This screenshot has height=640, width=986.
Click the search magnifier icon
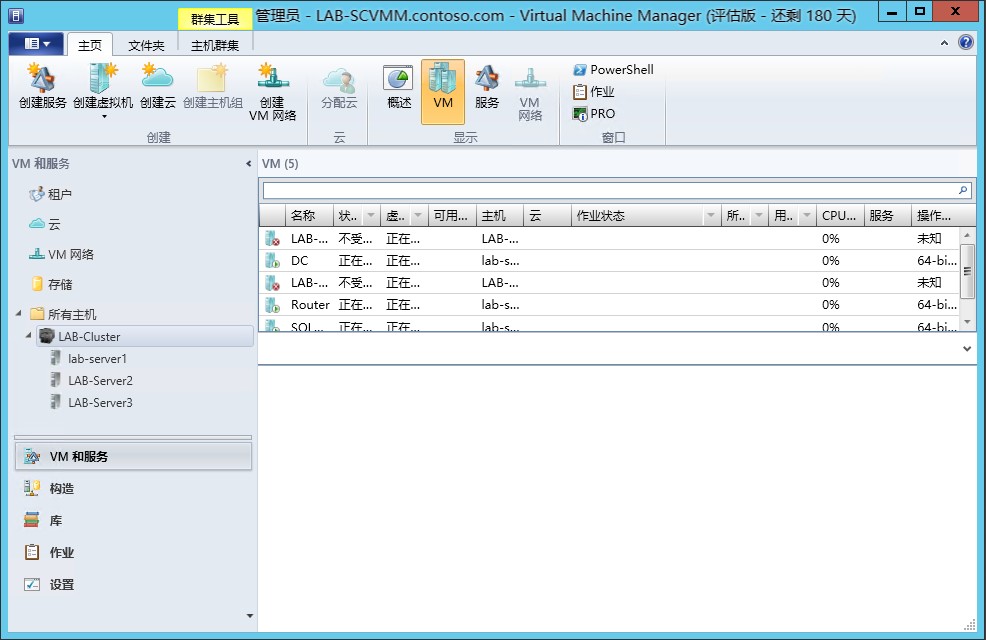(963, 190)
